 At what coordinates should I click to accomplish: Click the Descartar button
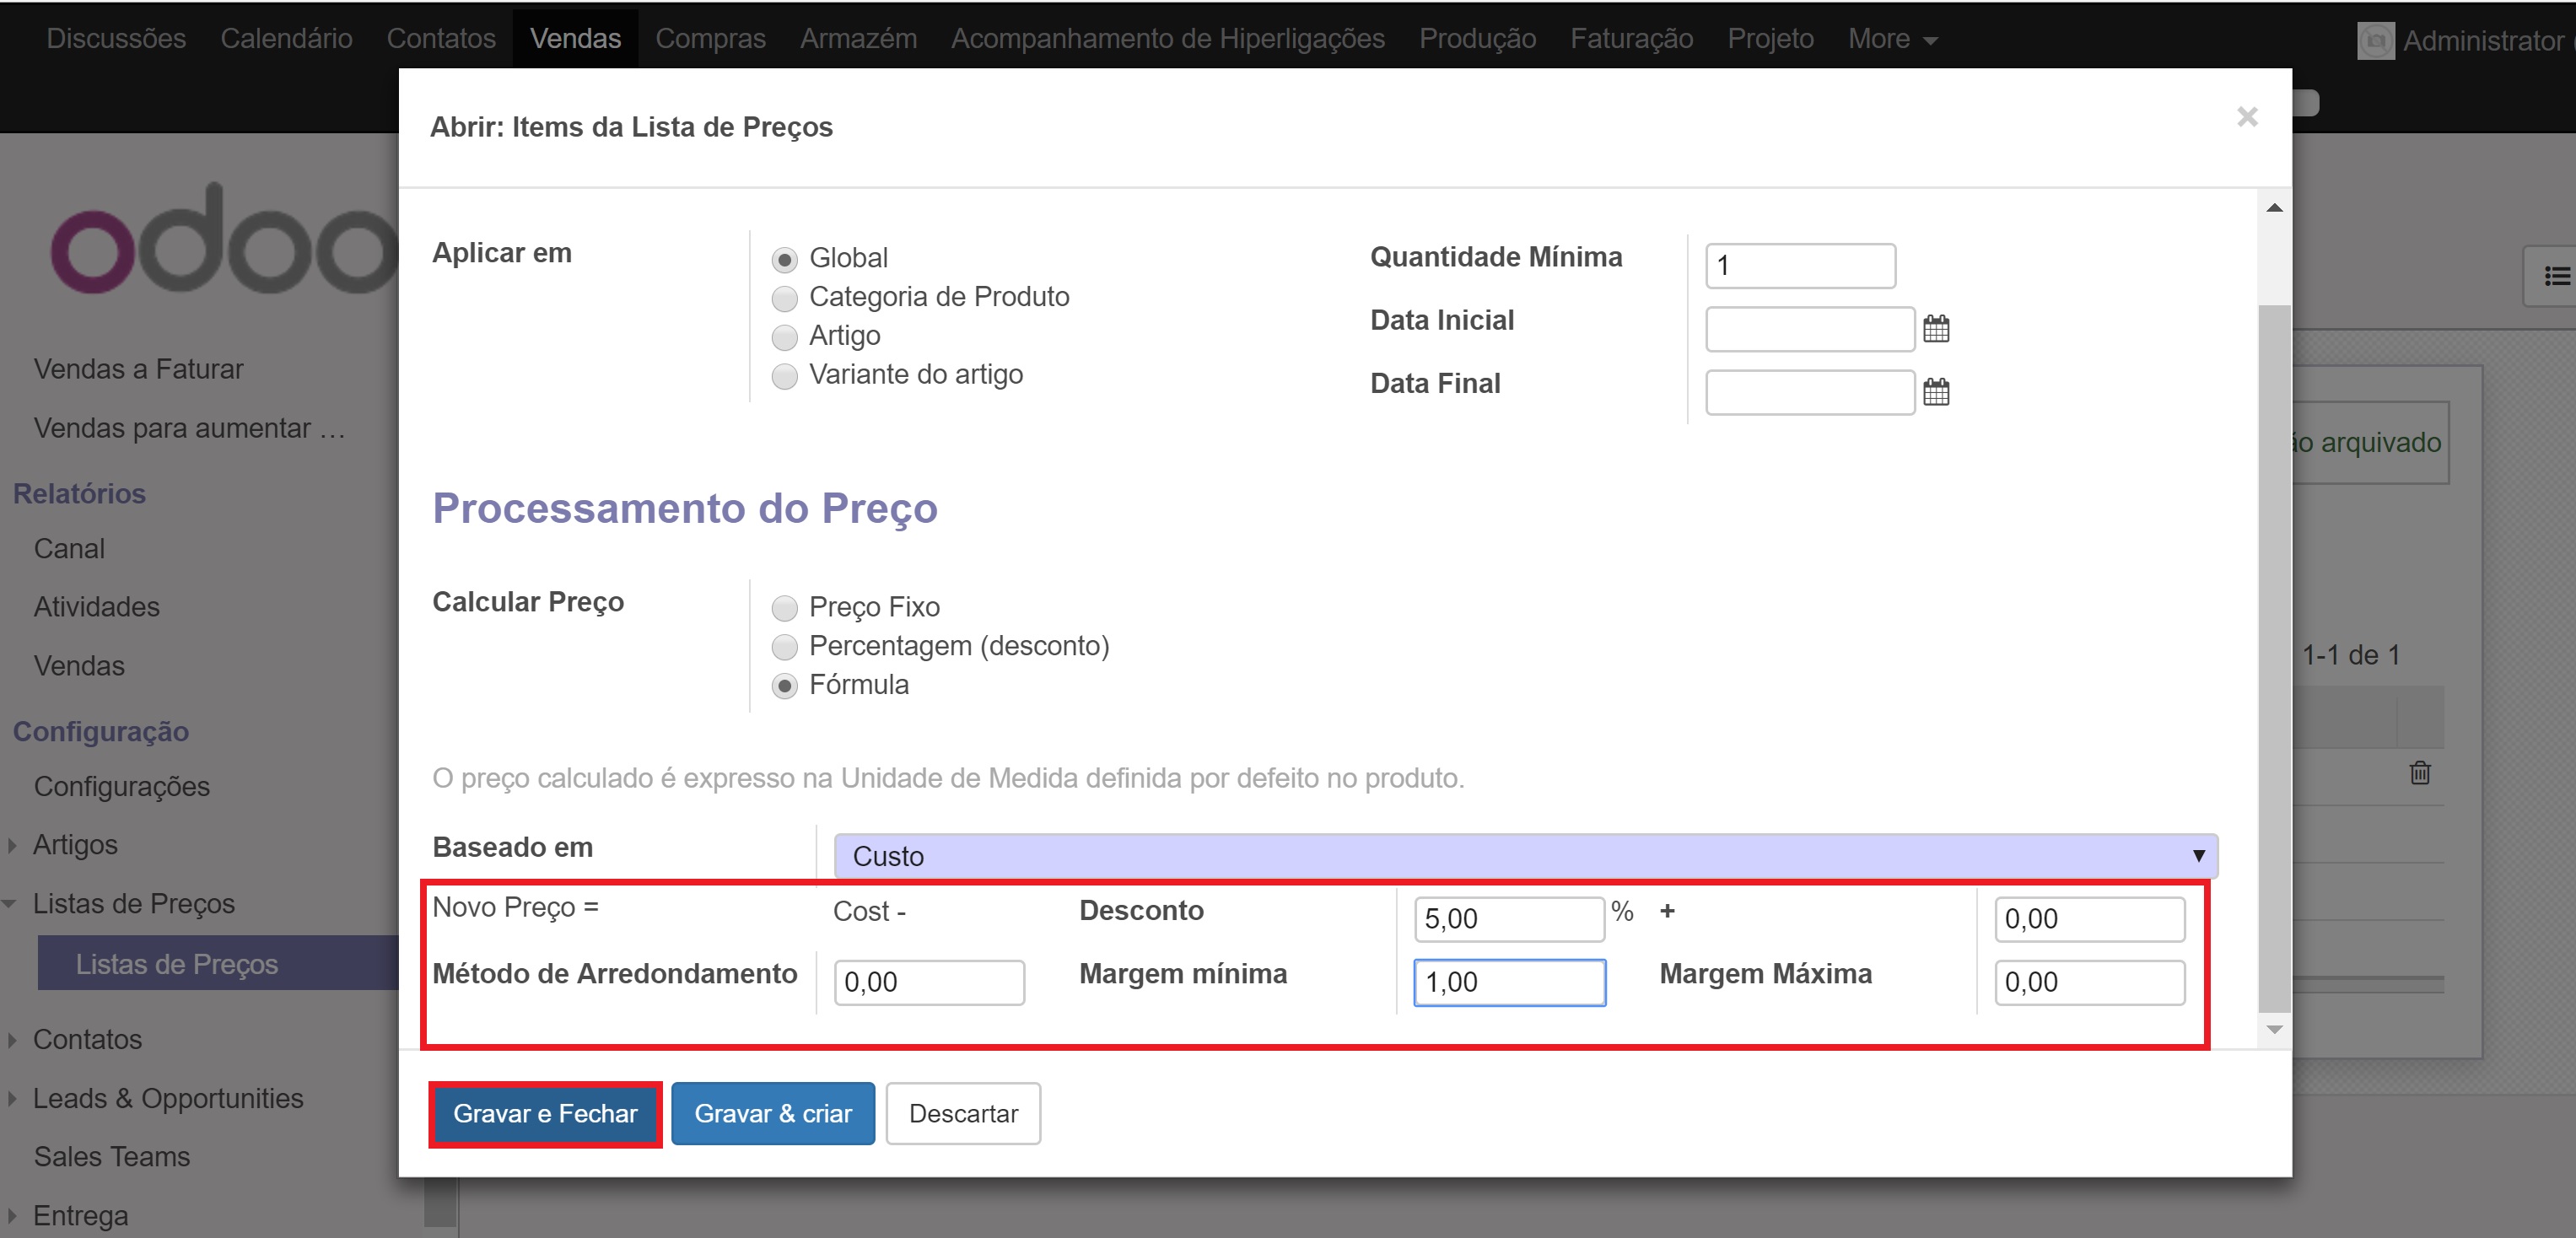(x=962, y=1113)
